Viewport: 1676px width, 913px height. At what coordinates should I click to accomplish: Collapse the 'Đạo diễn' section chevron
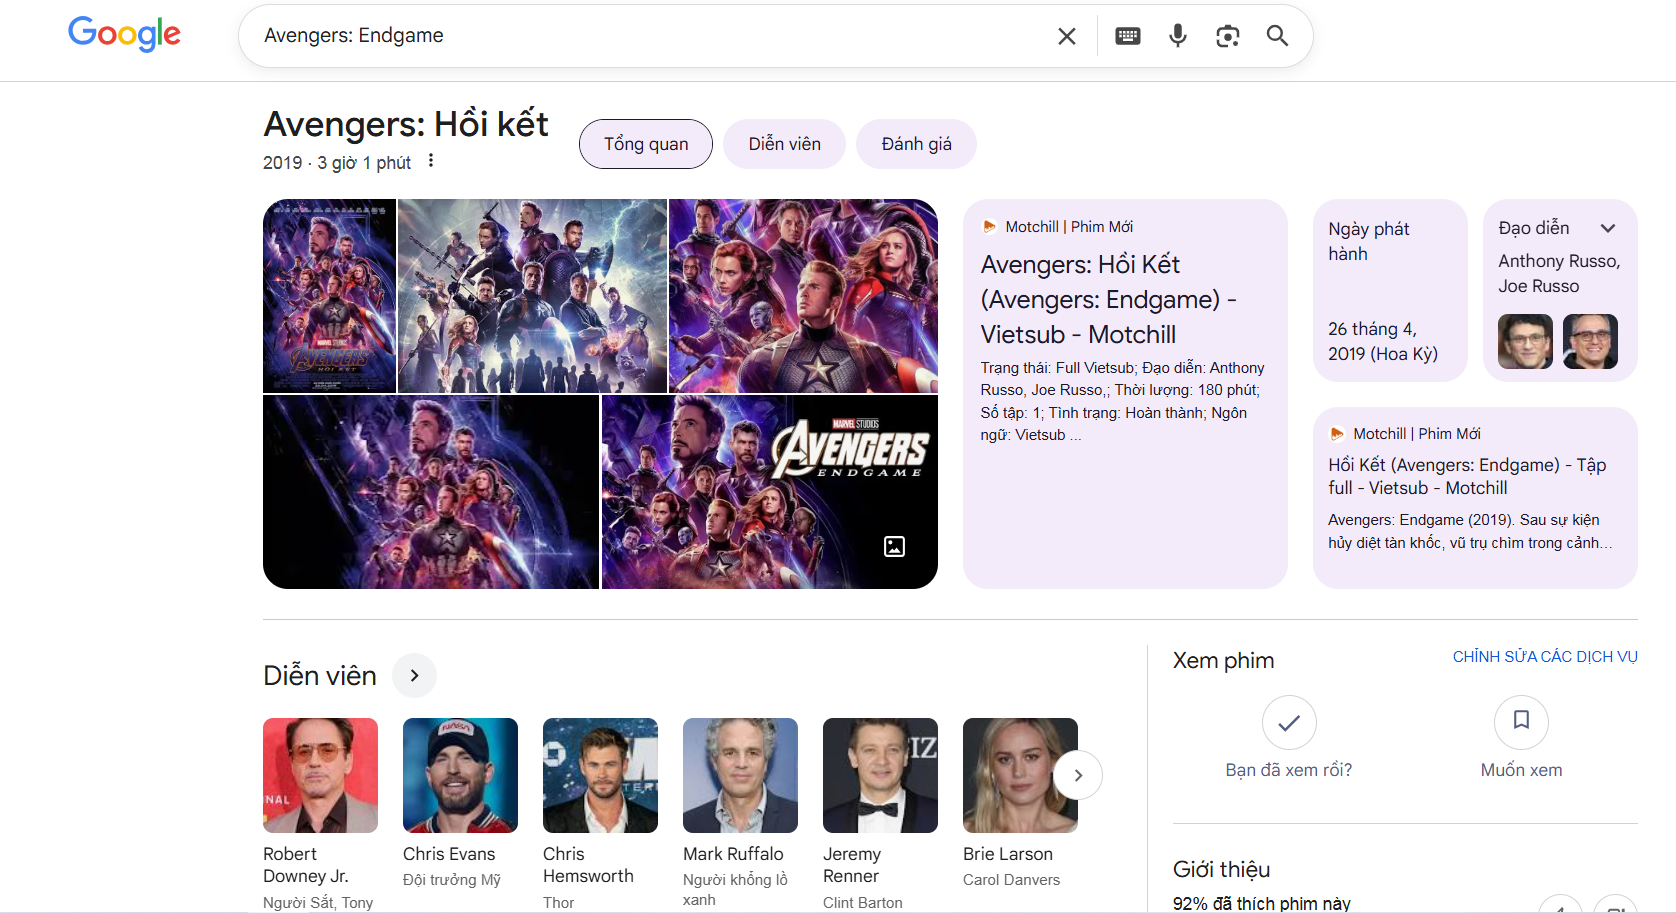tap(1609, 227)
